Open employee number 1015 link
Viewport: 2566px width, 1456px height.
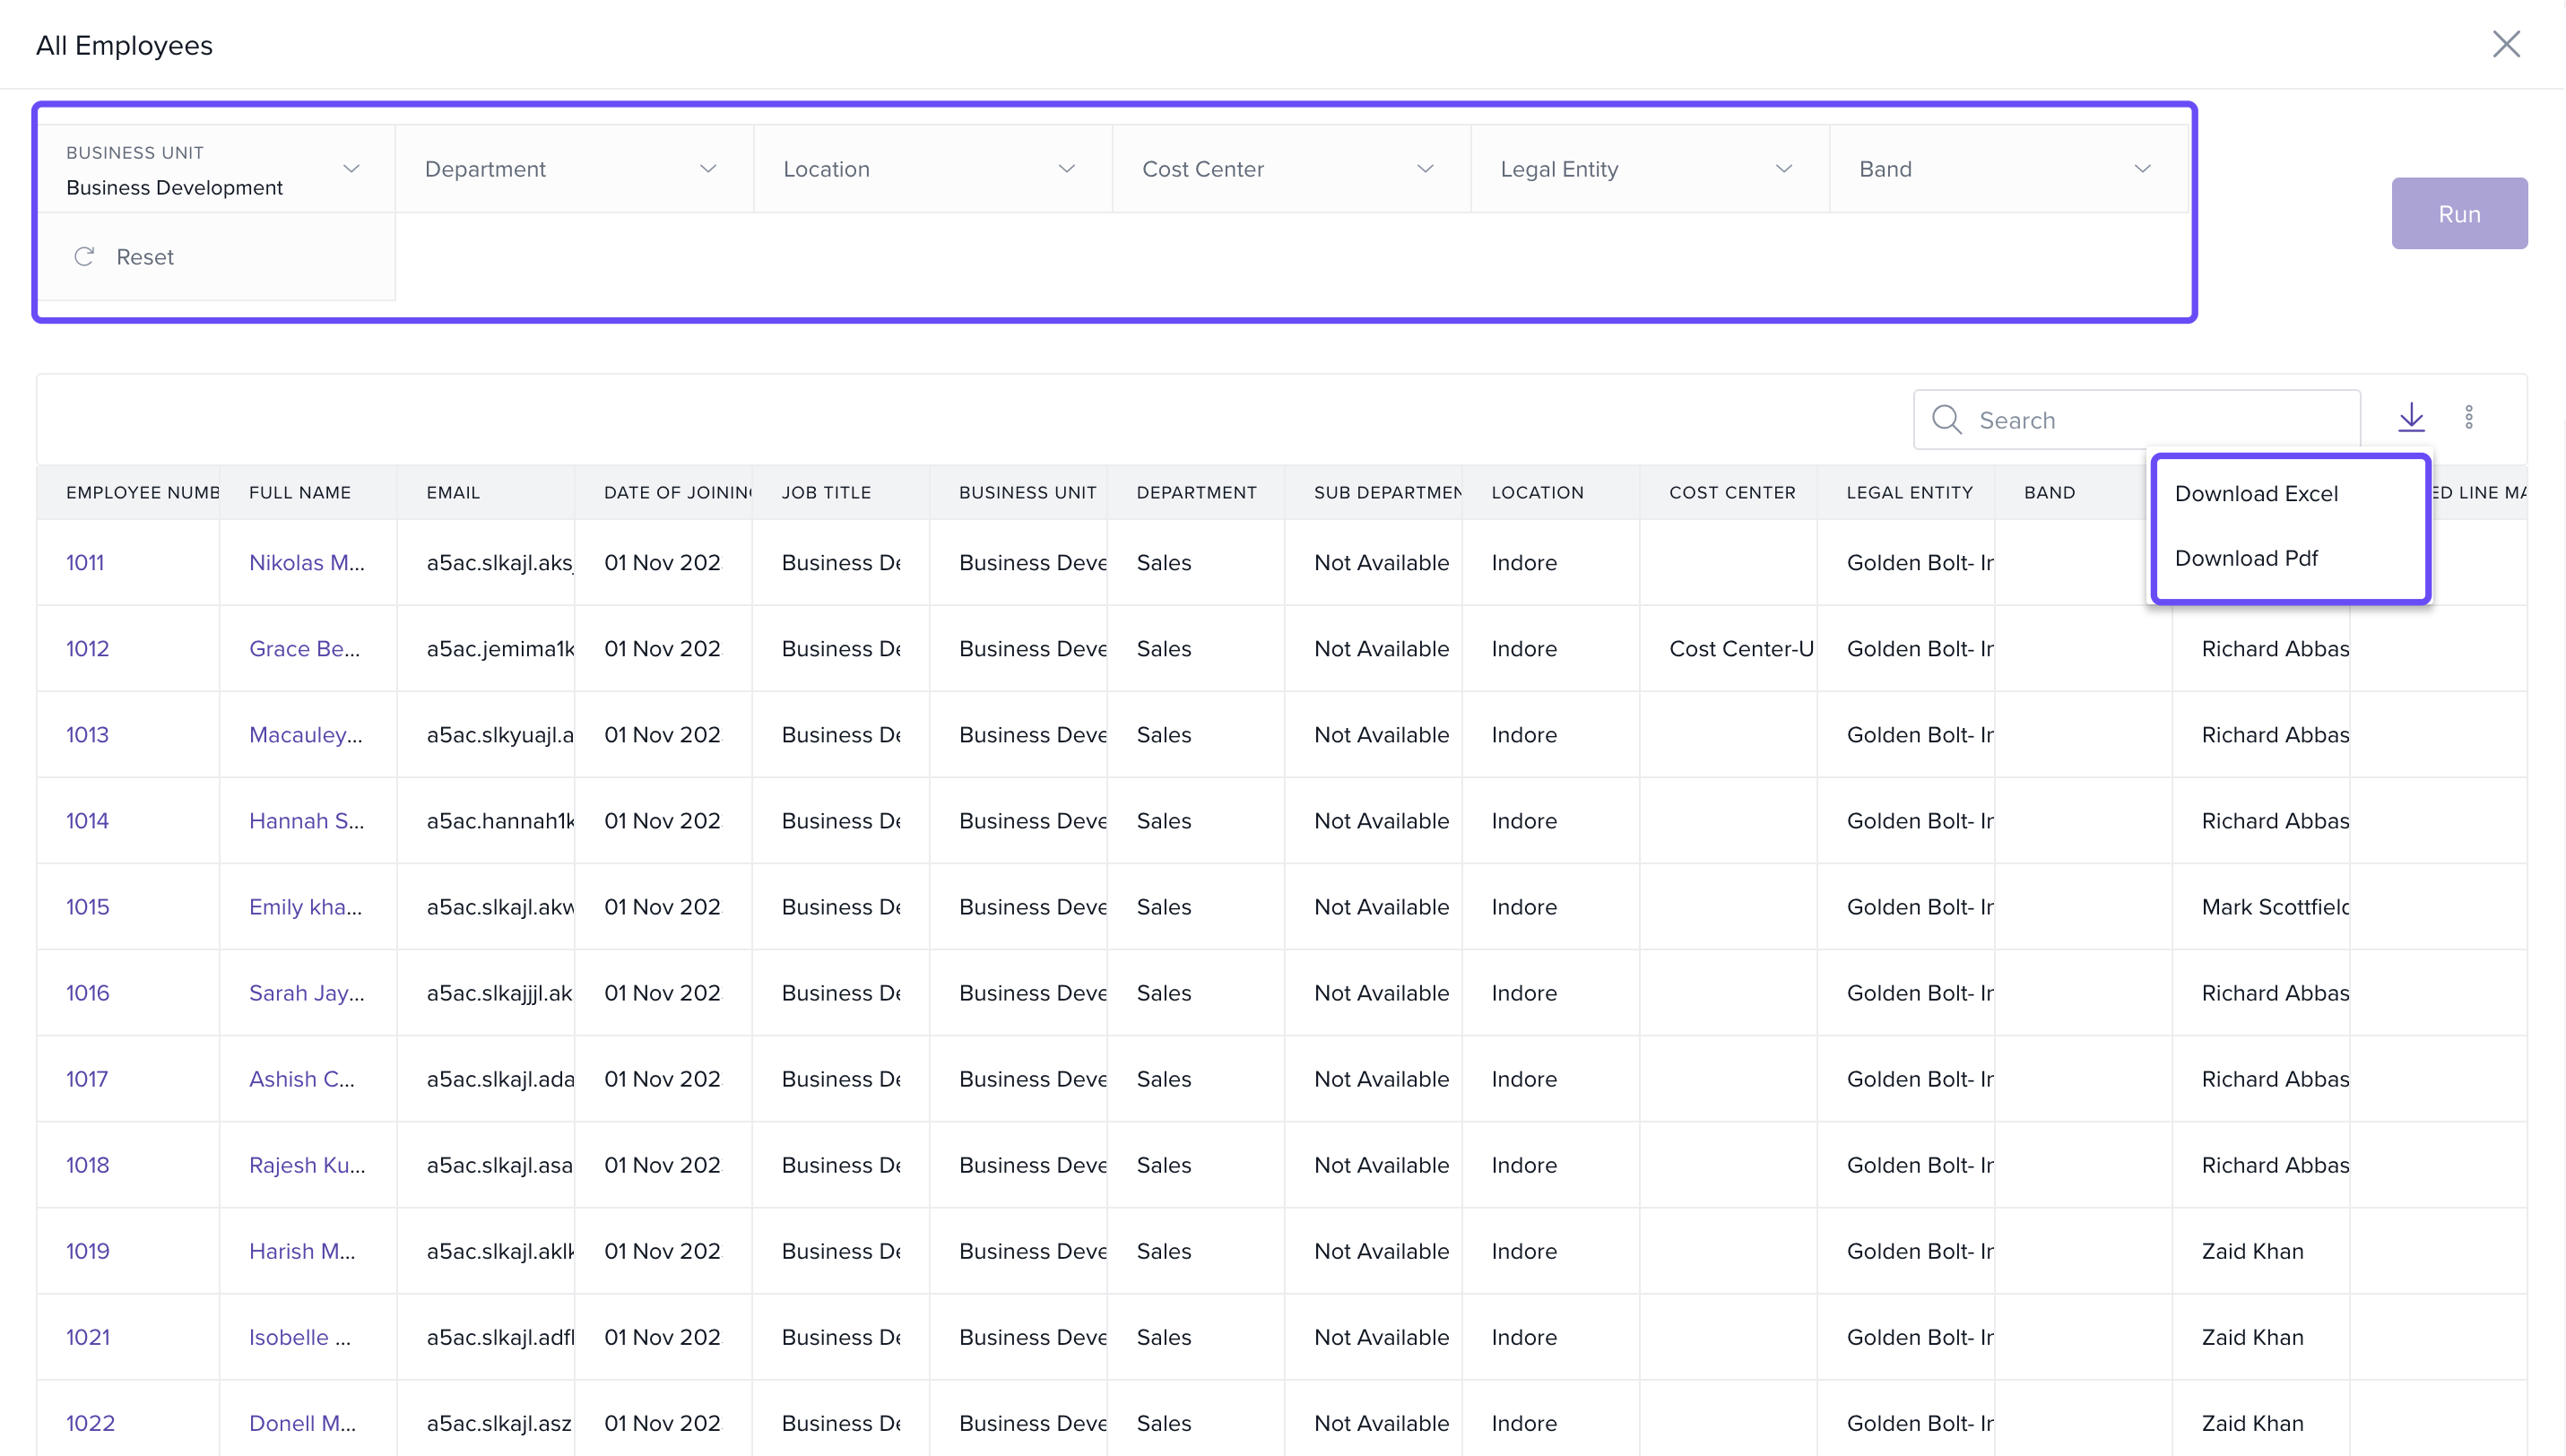click(x=88, y=907)
